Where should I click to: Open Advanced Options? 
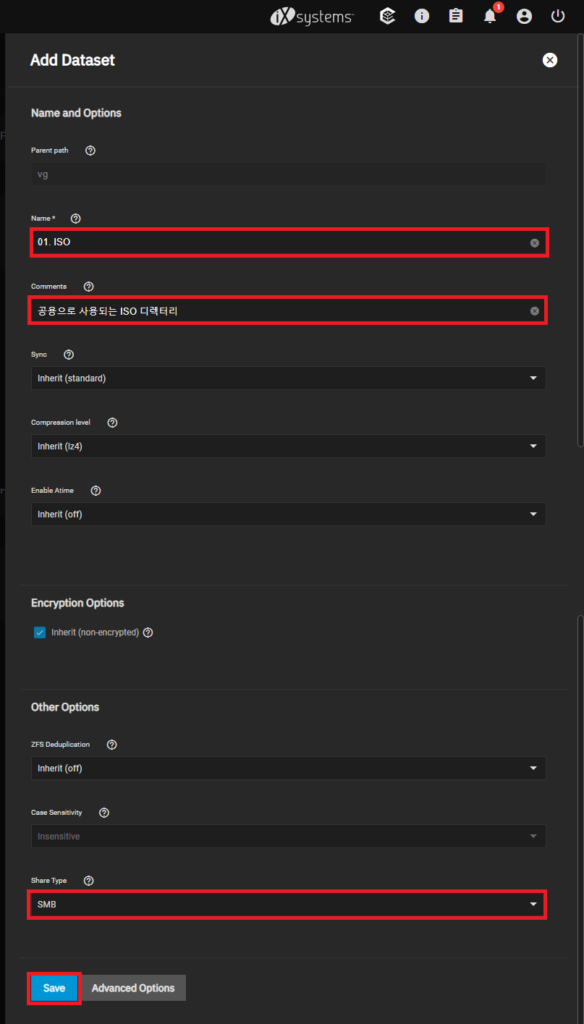tap(133, 988)
